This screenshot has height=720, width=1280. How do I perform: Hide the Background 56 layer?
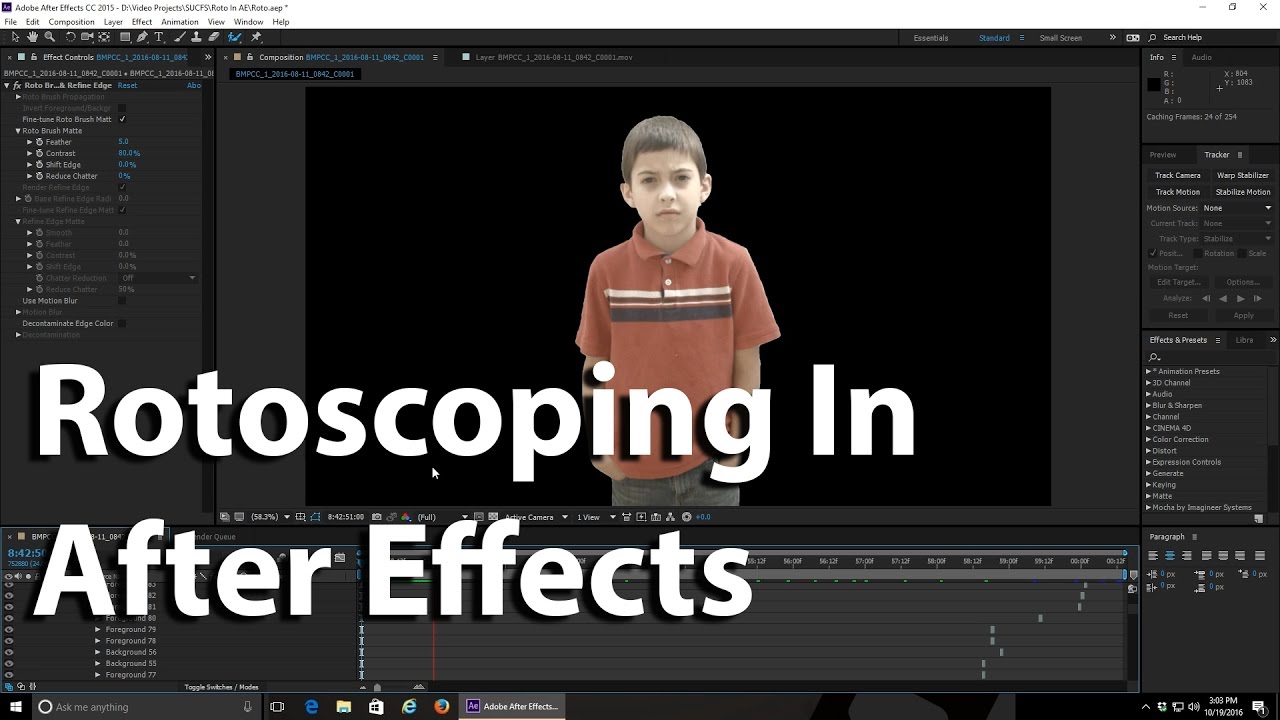click(9, 652)
